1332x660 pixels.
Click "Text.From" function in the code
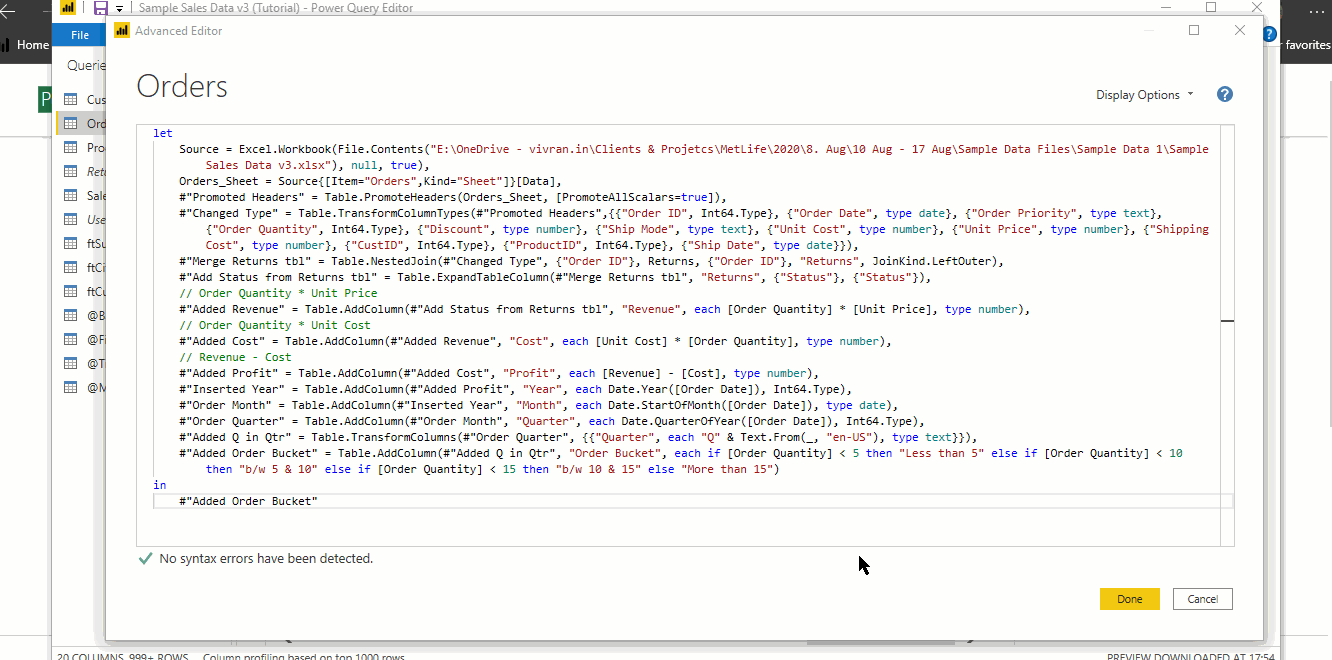pos(771,437)
